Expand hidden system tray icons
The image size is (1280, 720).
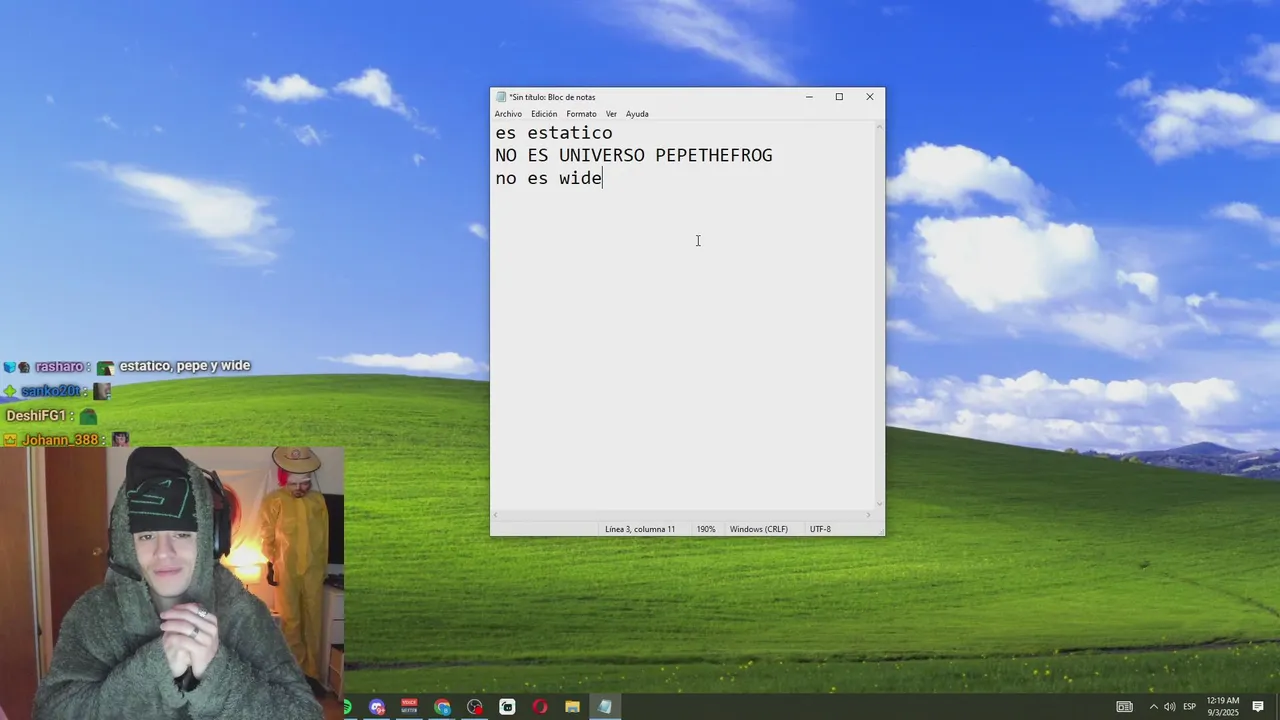pyautogui.click(x=1153, y=707)
